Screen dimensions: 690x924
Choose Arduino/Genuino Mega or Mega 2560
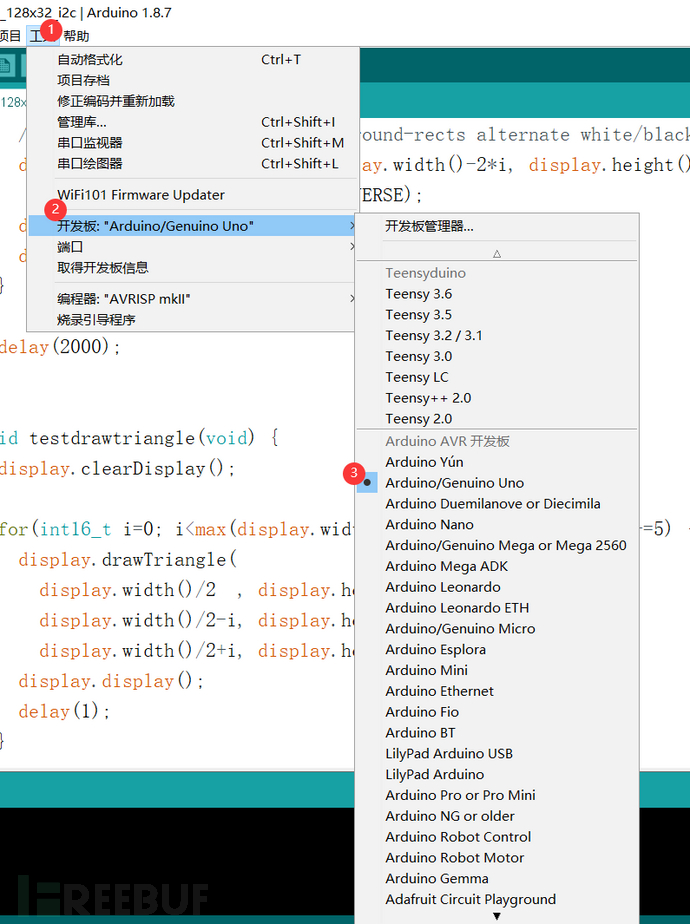coord(505,545)
